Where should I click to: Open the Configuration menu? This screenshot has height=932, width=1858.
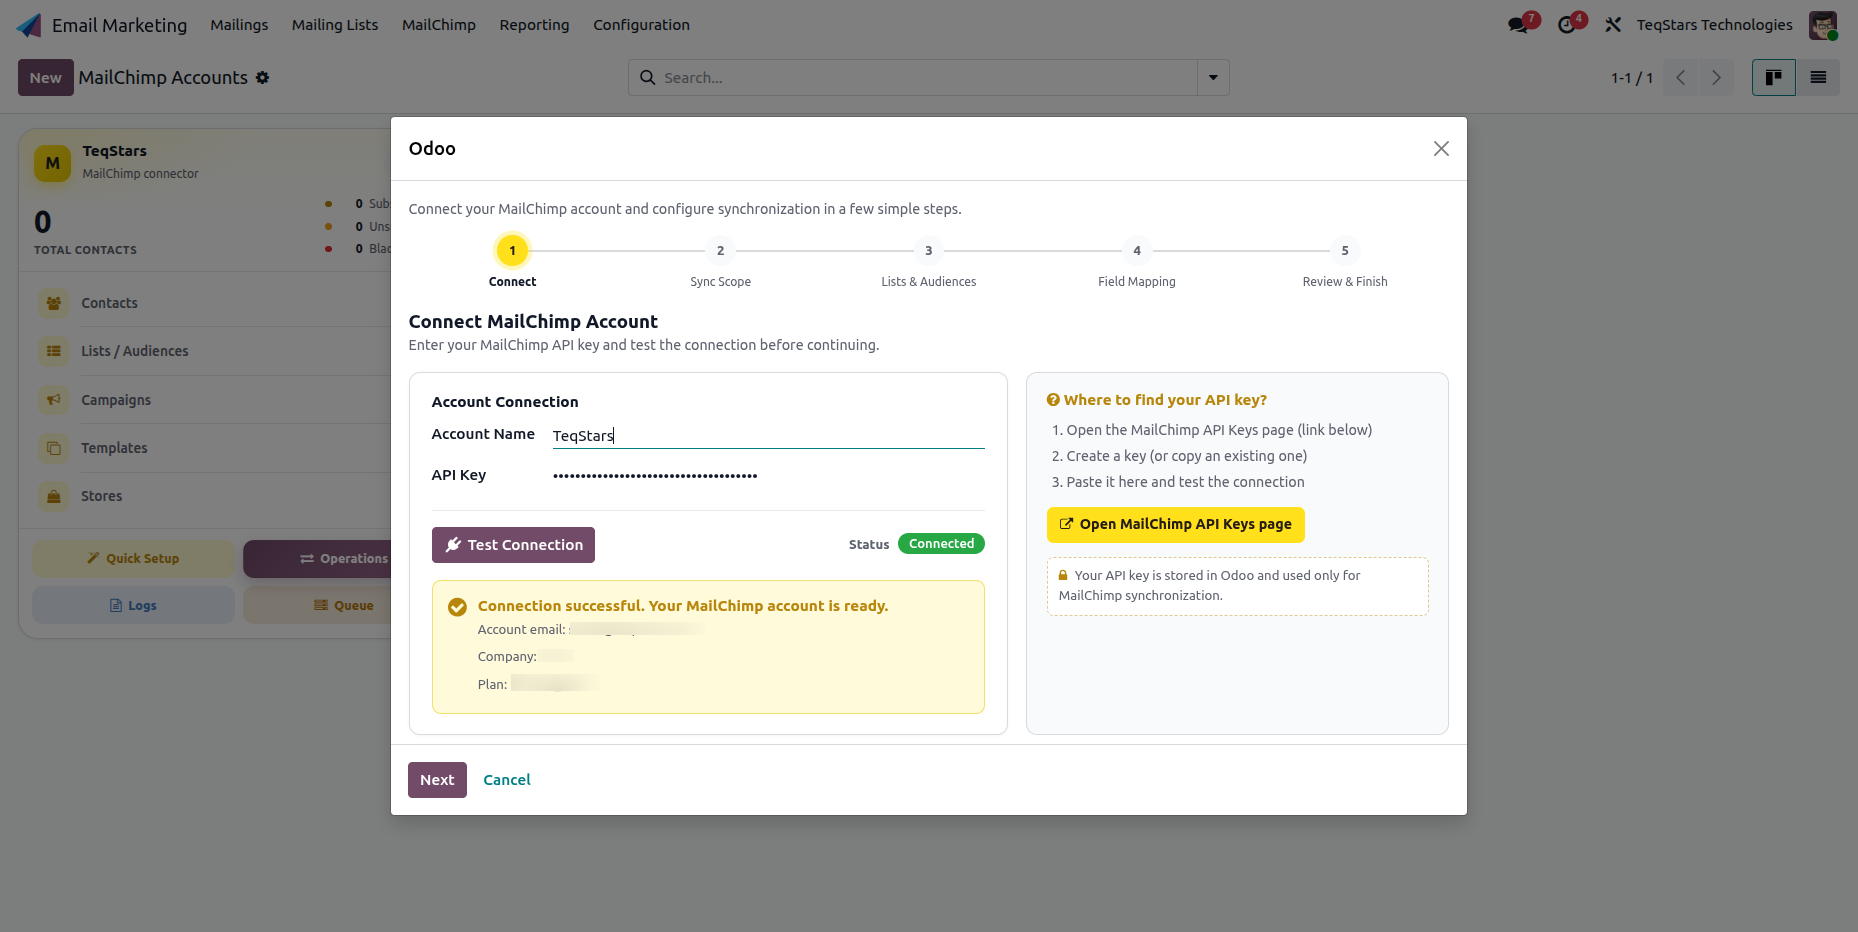(641, 25)
